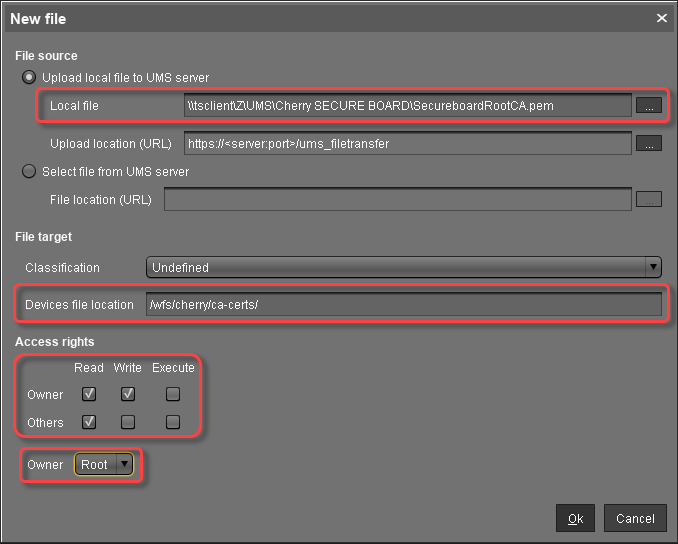Select Upload local file to UMS server
The image size is (678, 544).
(29, 78)
